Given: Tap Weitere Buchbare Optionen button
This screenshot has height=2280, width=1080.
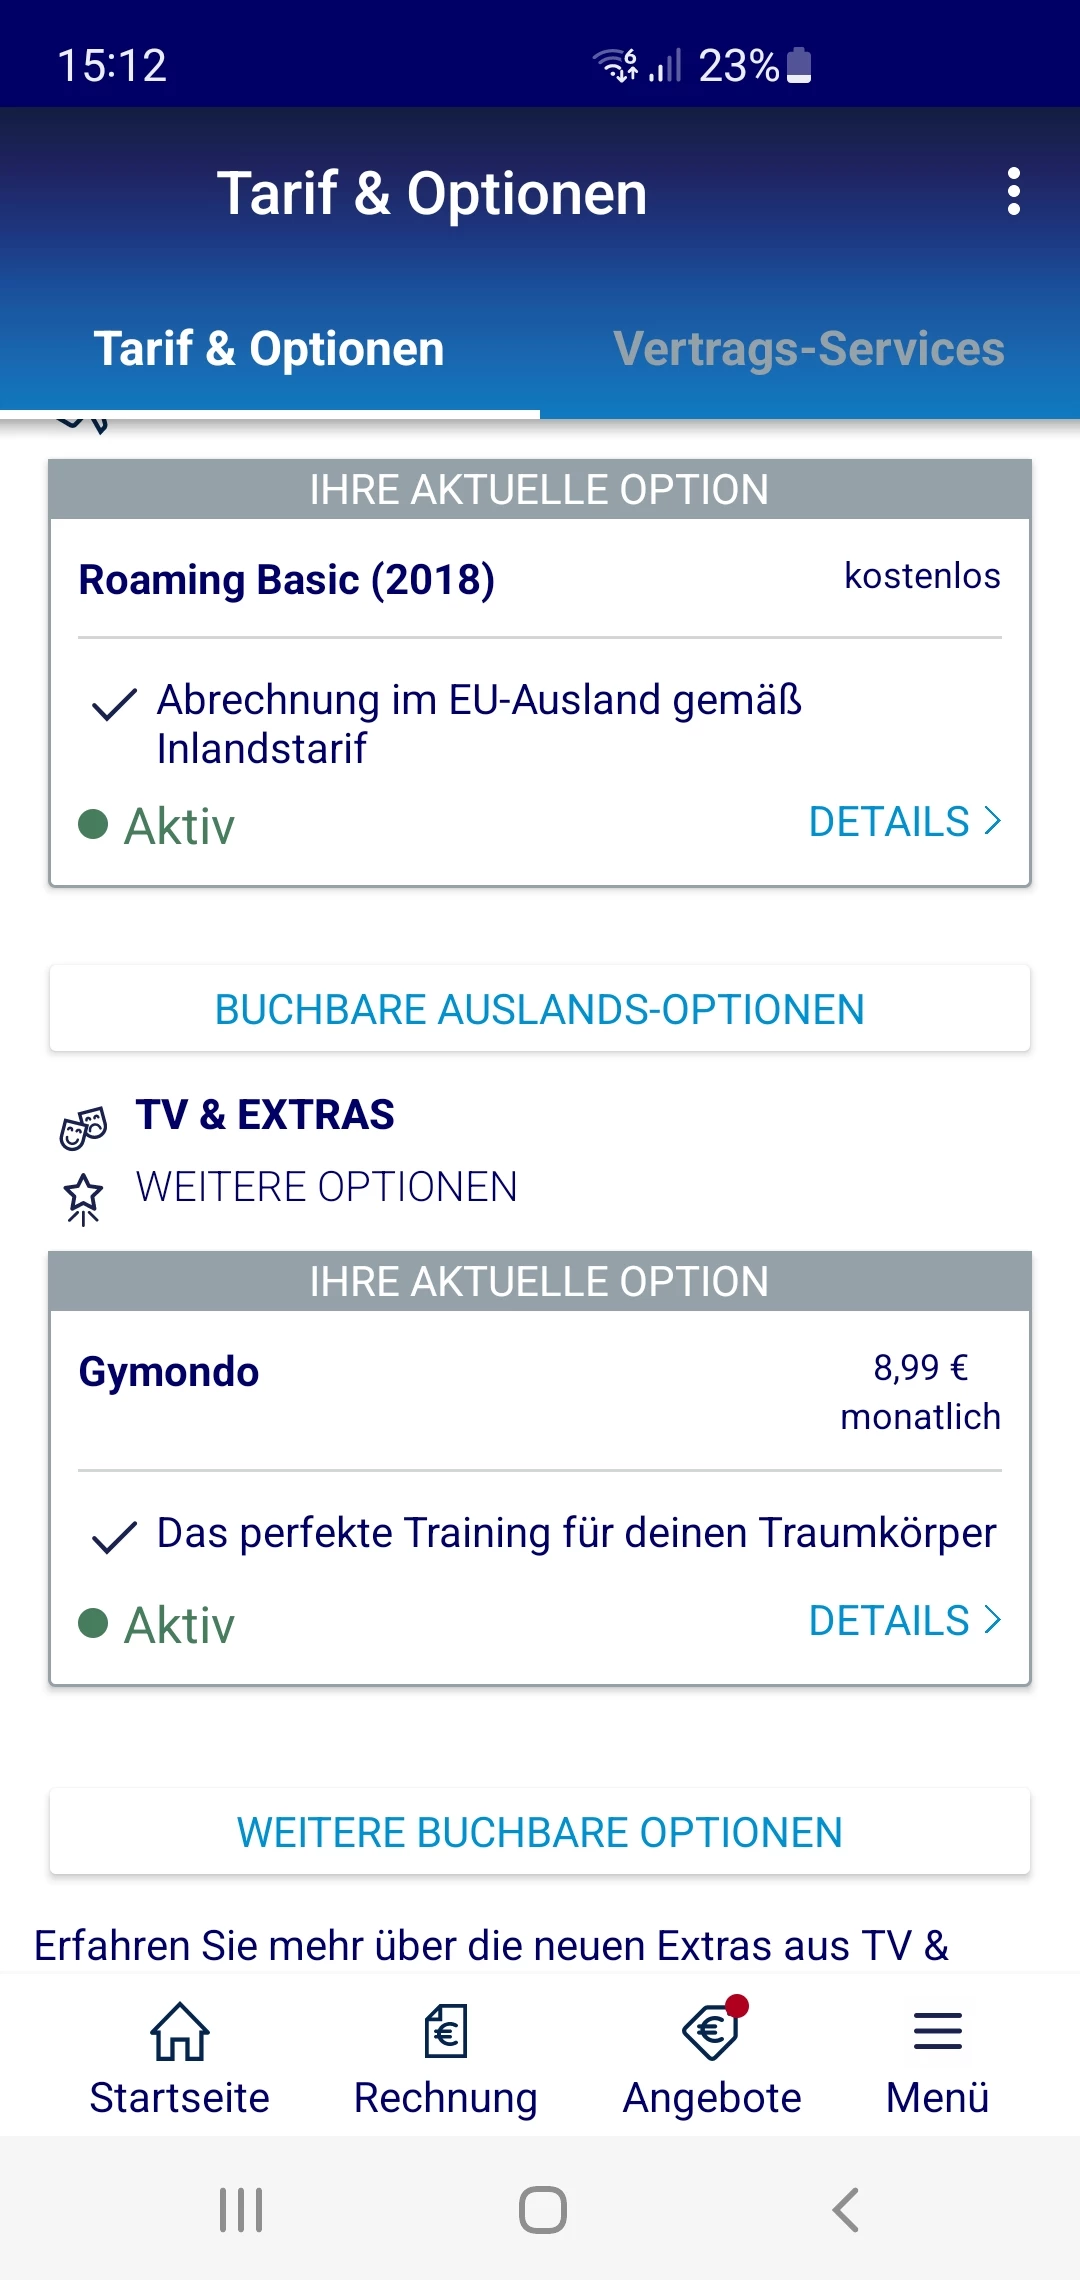Looking at the screenshot, I should [x=540, y=1832].
